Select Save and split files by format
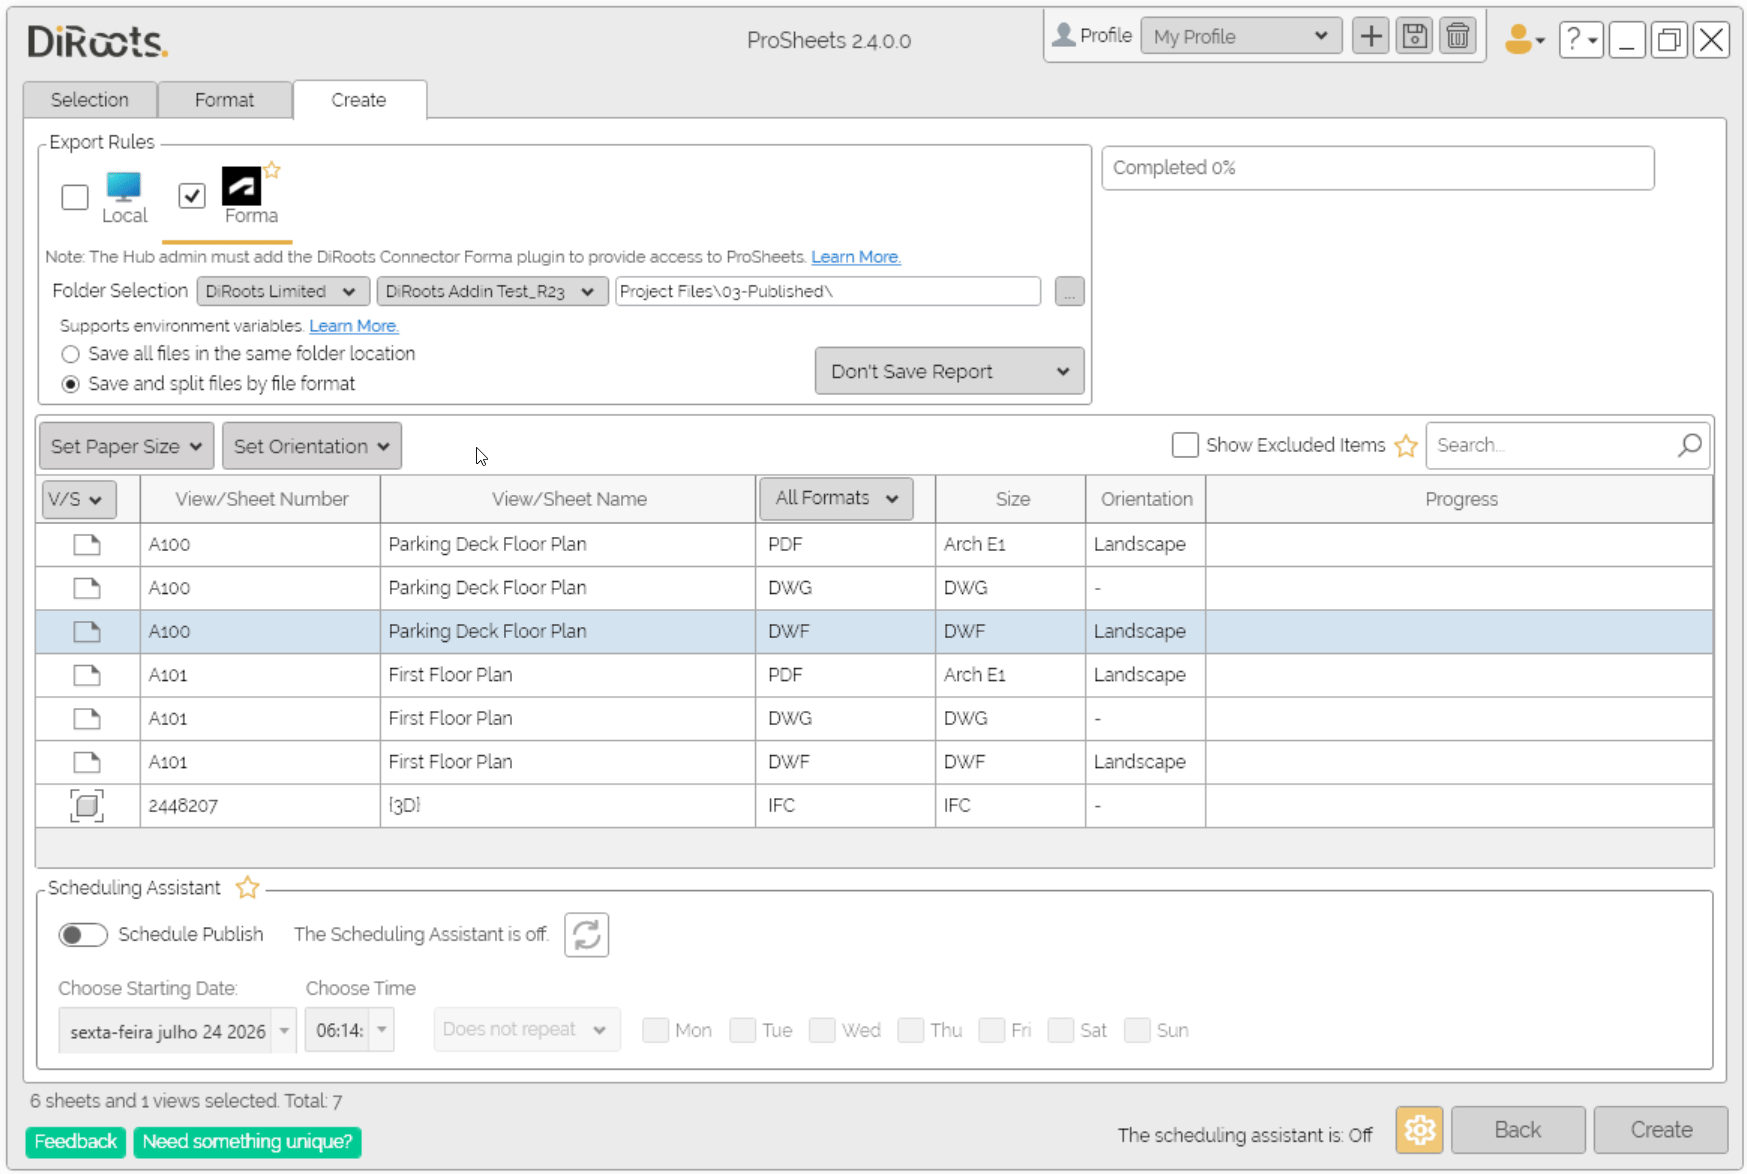Image resolution: width=1747 pixels, height=1174 pixels. pyautogui.click(x=70, y=384)
